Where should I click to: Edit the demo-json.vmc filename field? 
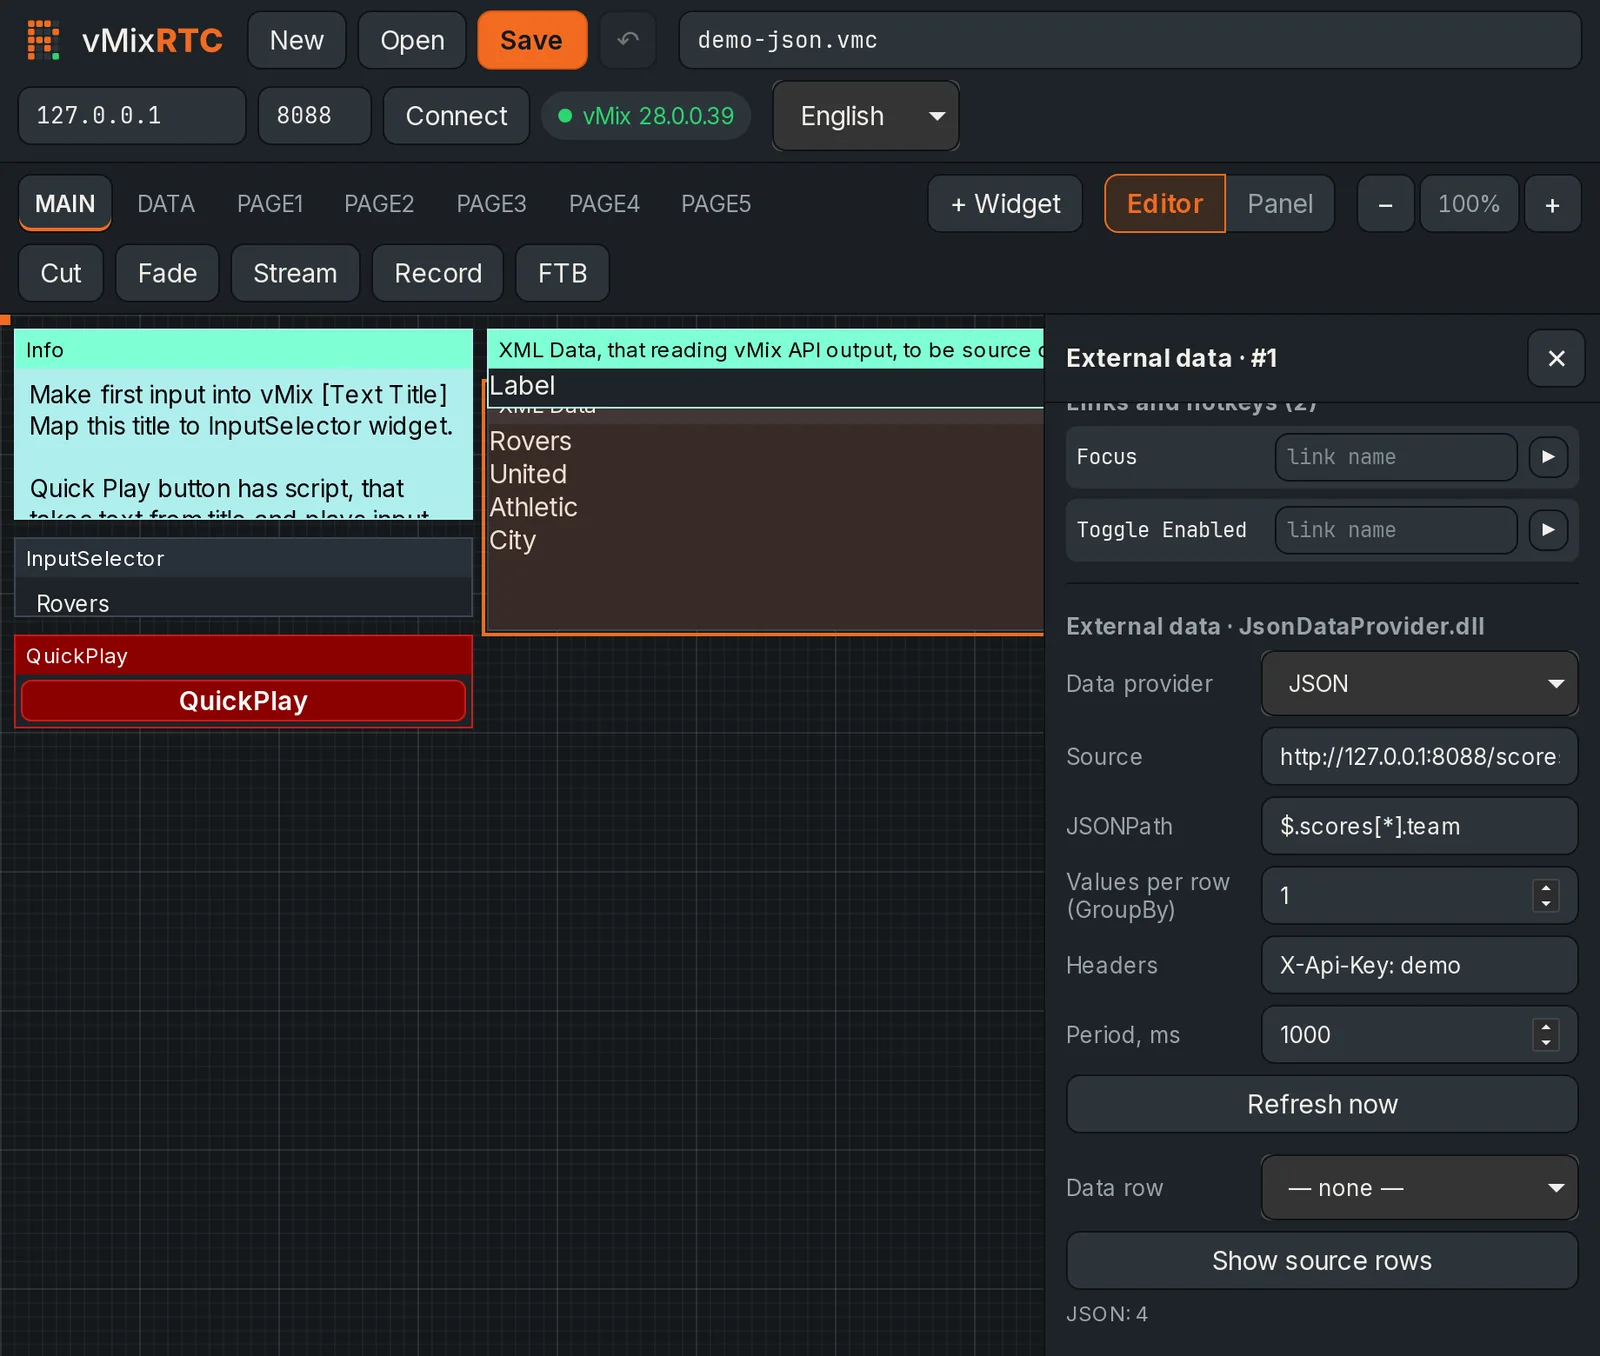1130,40
